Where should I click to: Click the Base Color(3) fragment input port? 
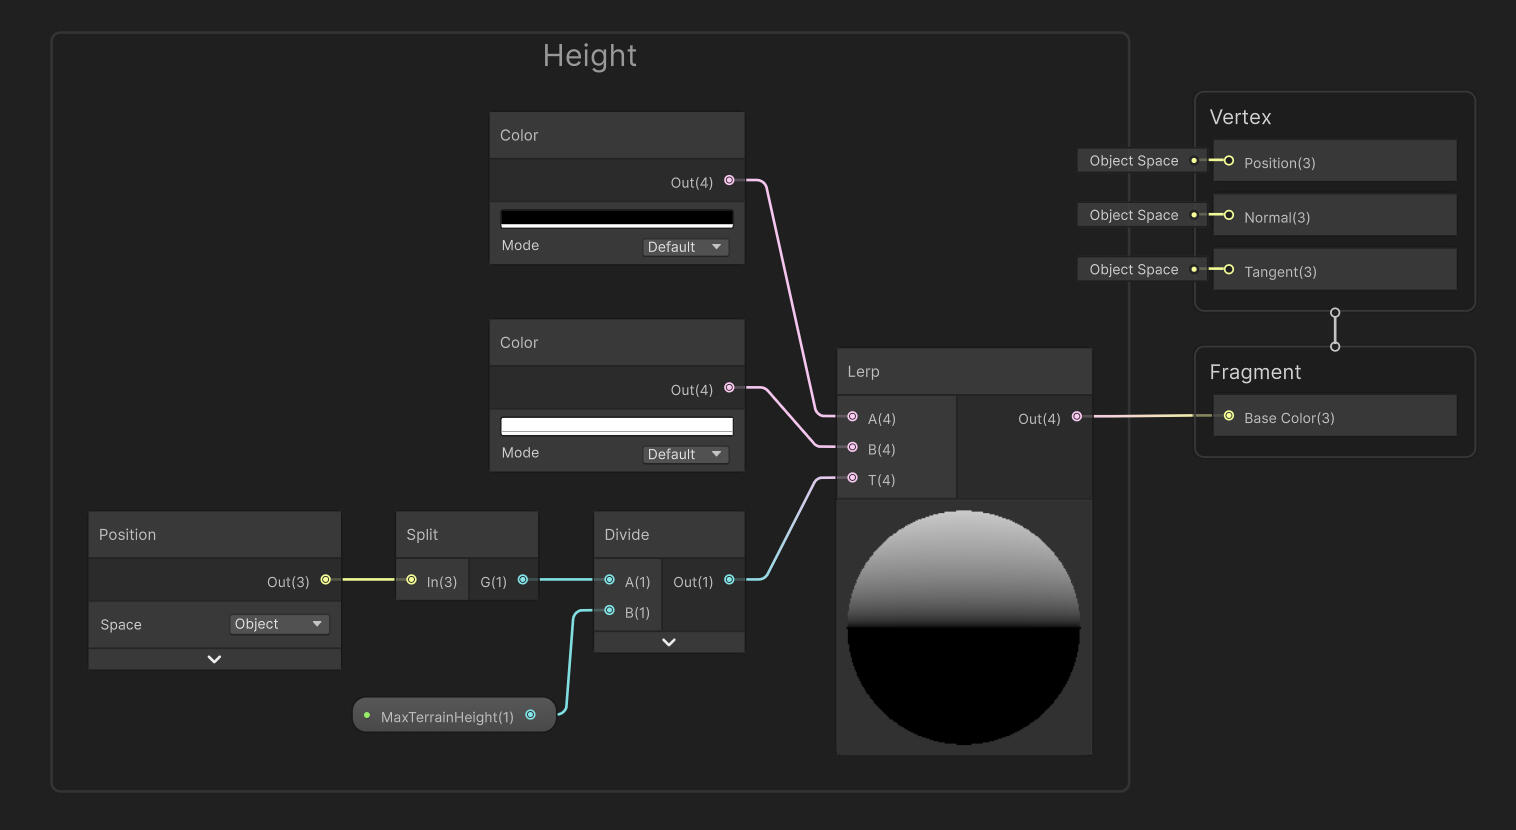1229,416
